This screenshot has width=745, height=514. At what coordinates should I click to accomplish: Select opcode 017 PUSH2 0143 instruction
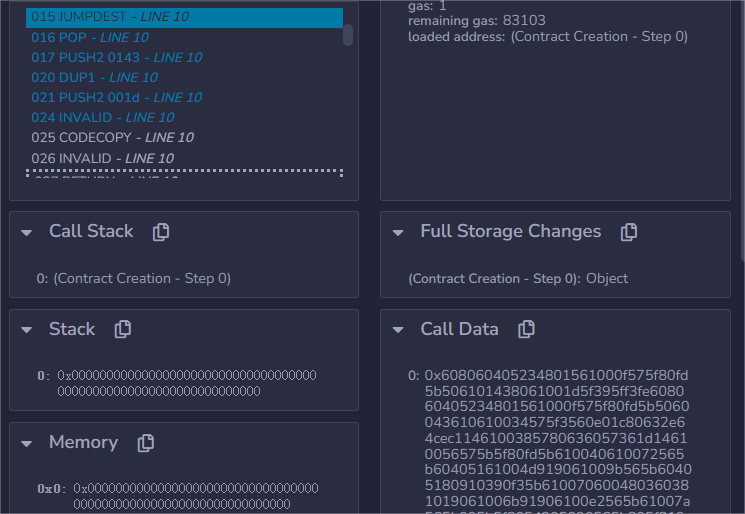pos(116,57)
